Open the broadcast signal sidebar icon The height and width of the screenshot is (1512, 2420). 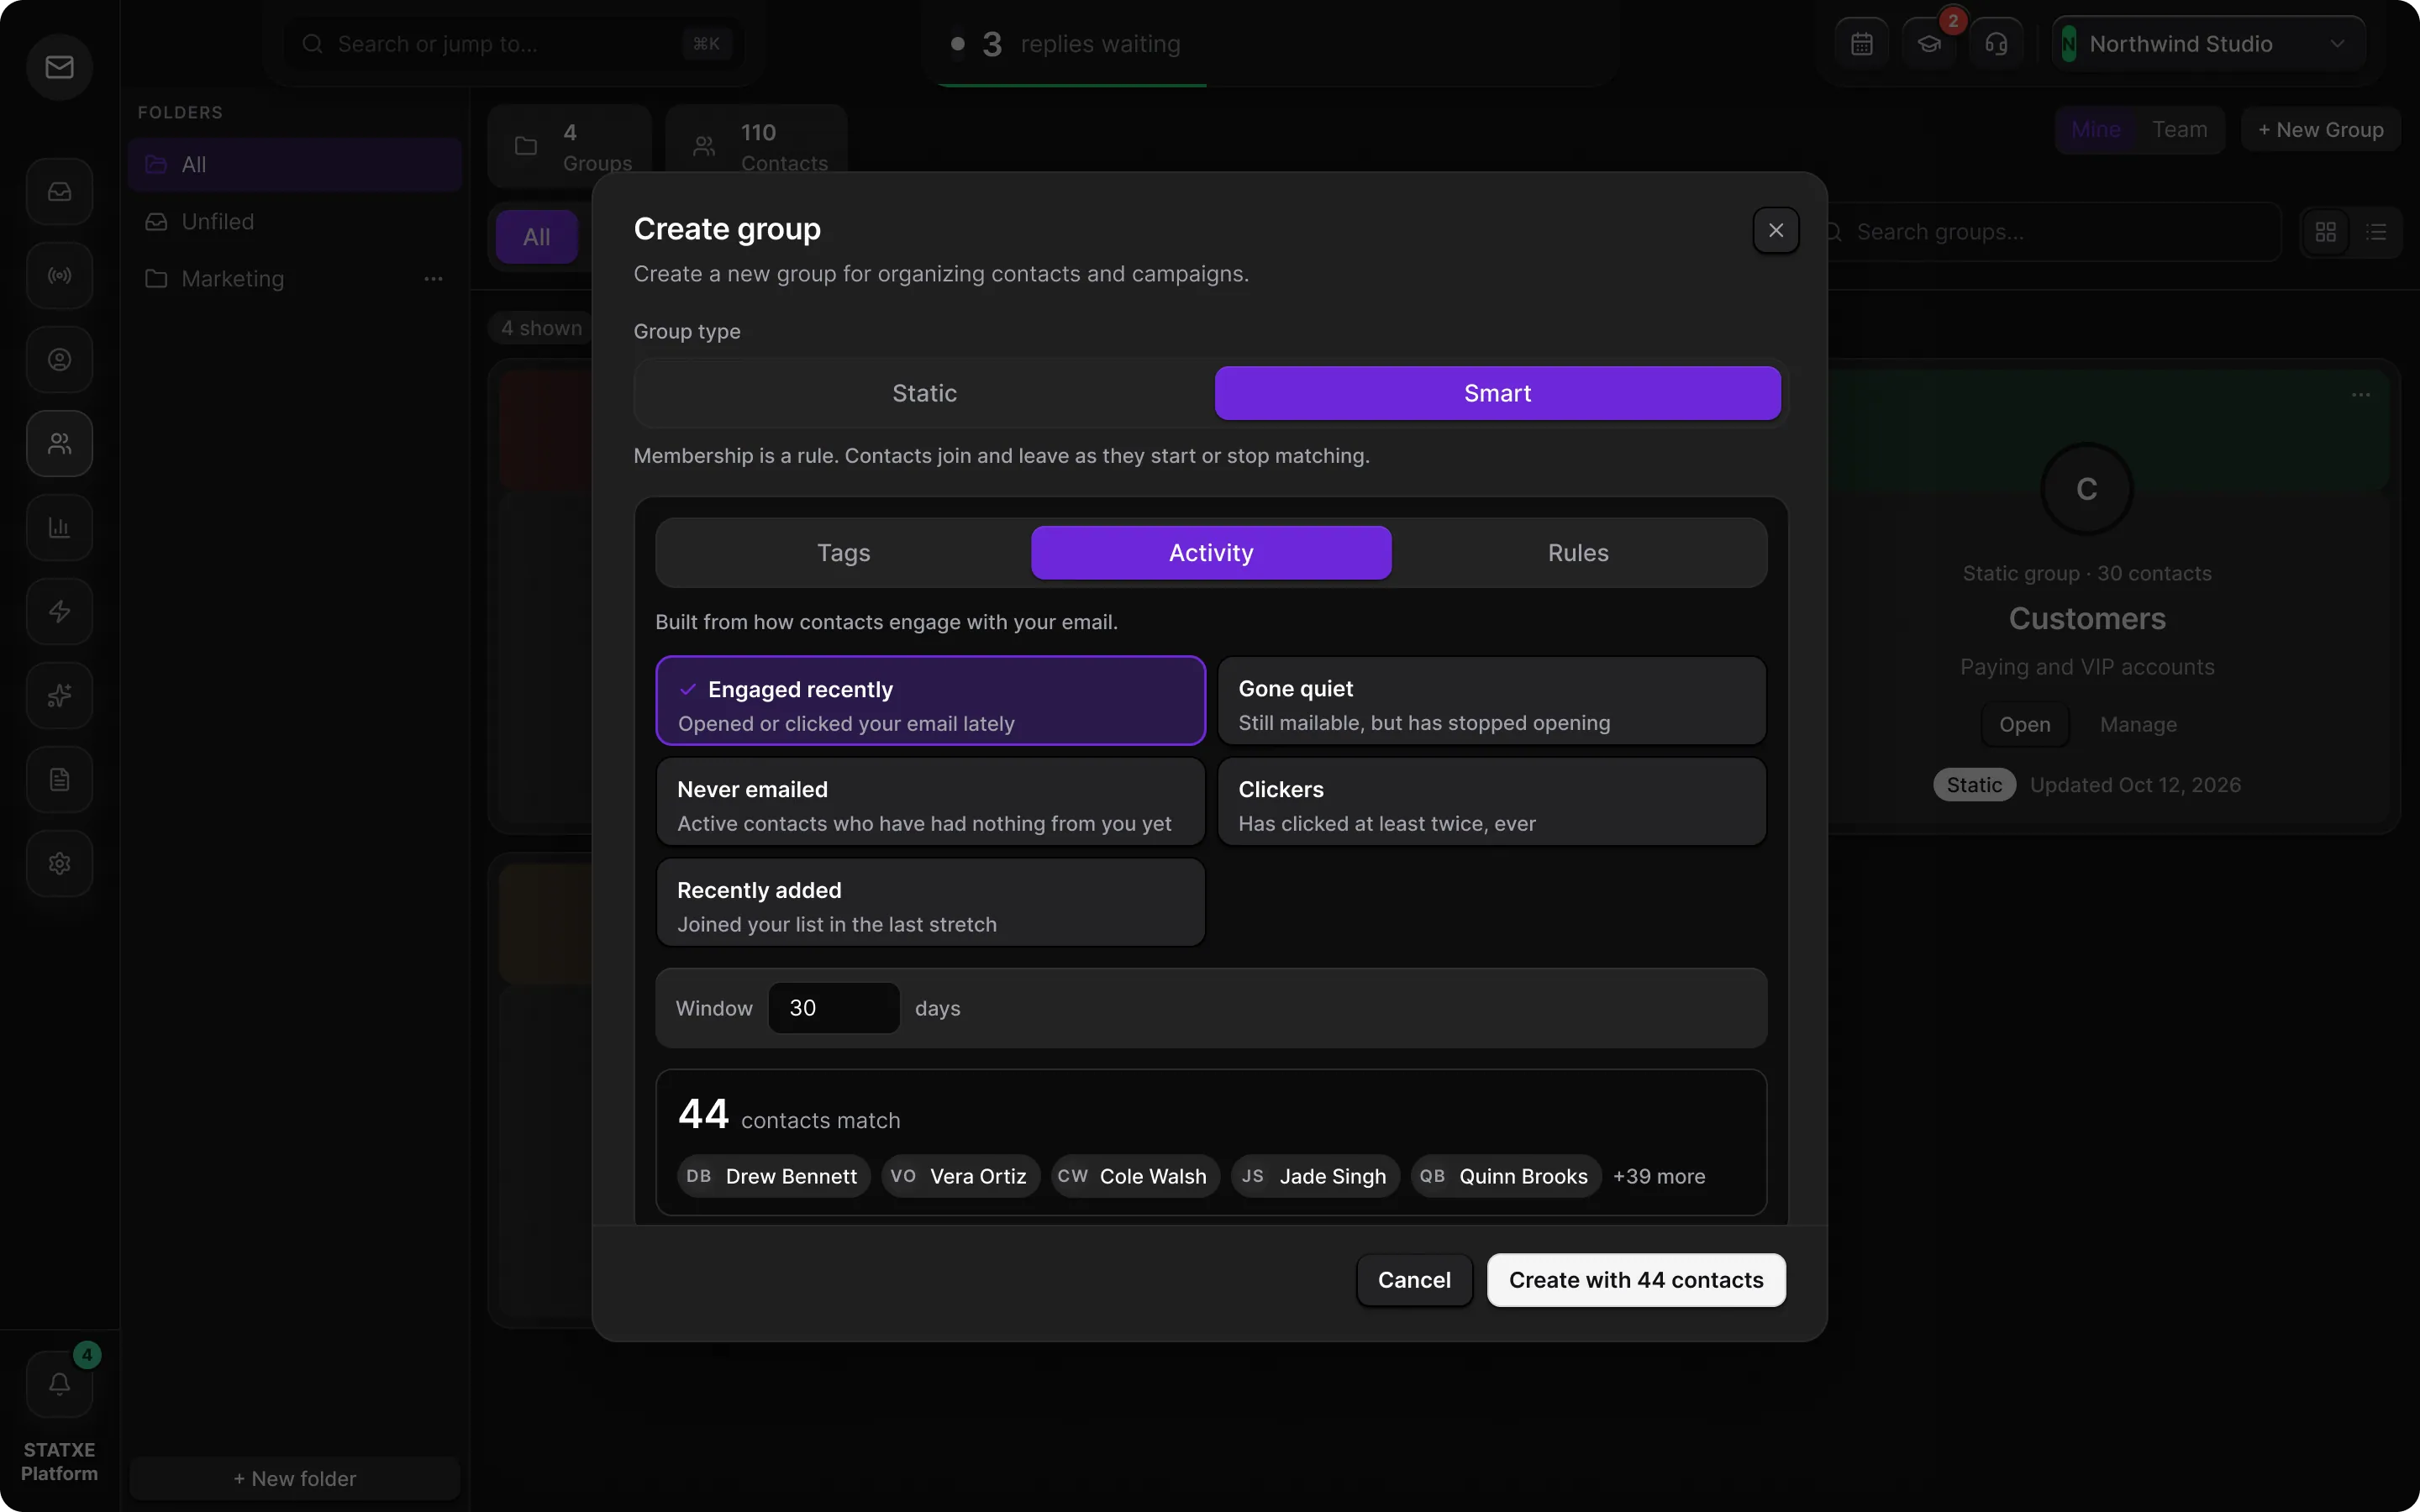pos(59,275)
